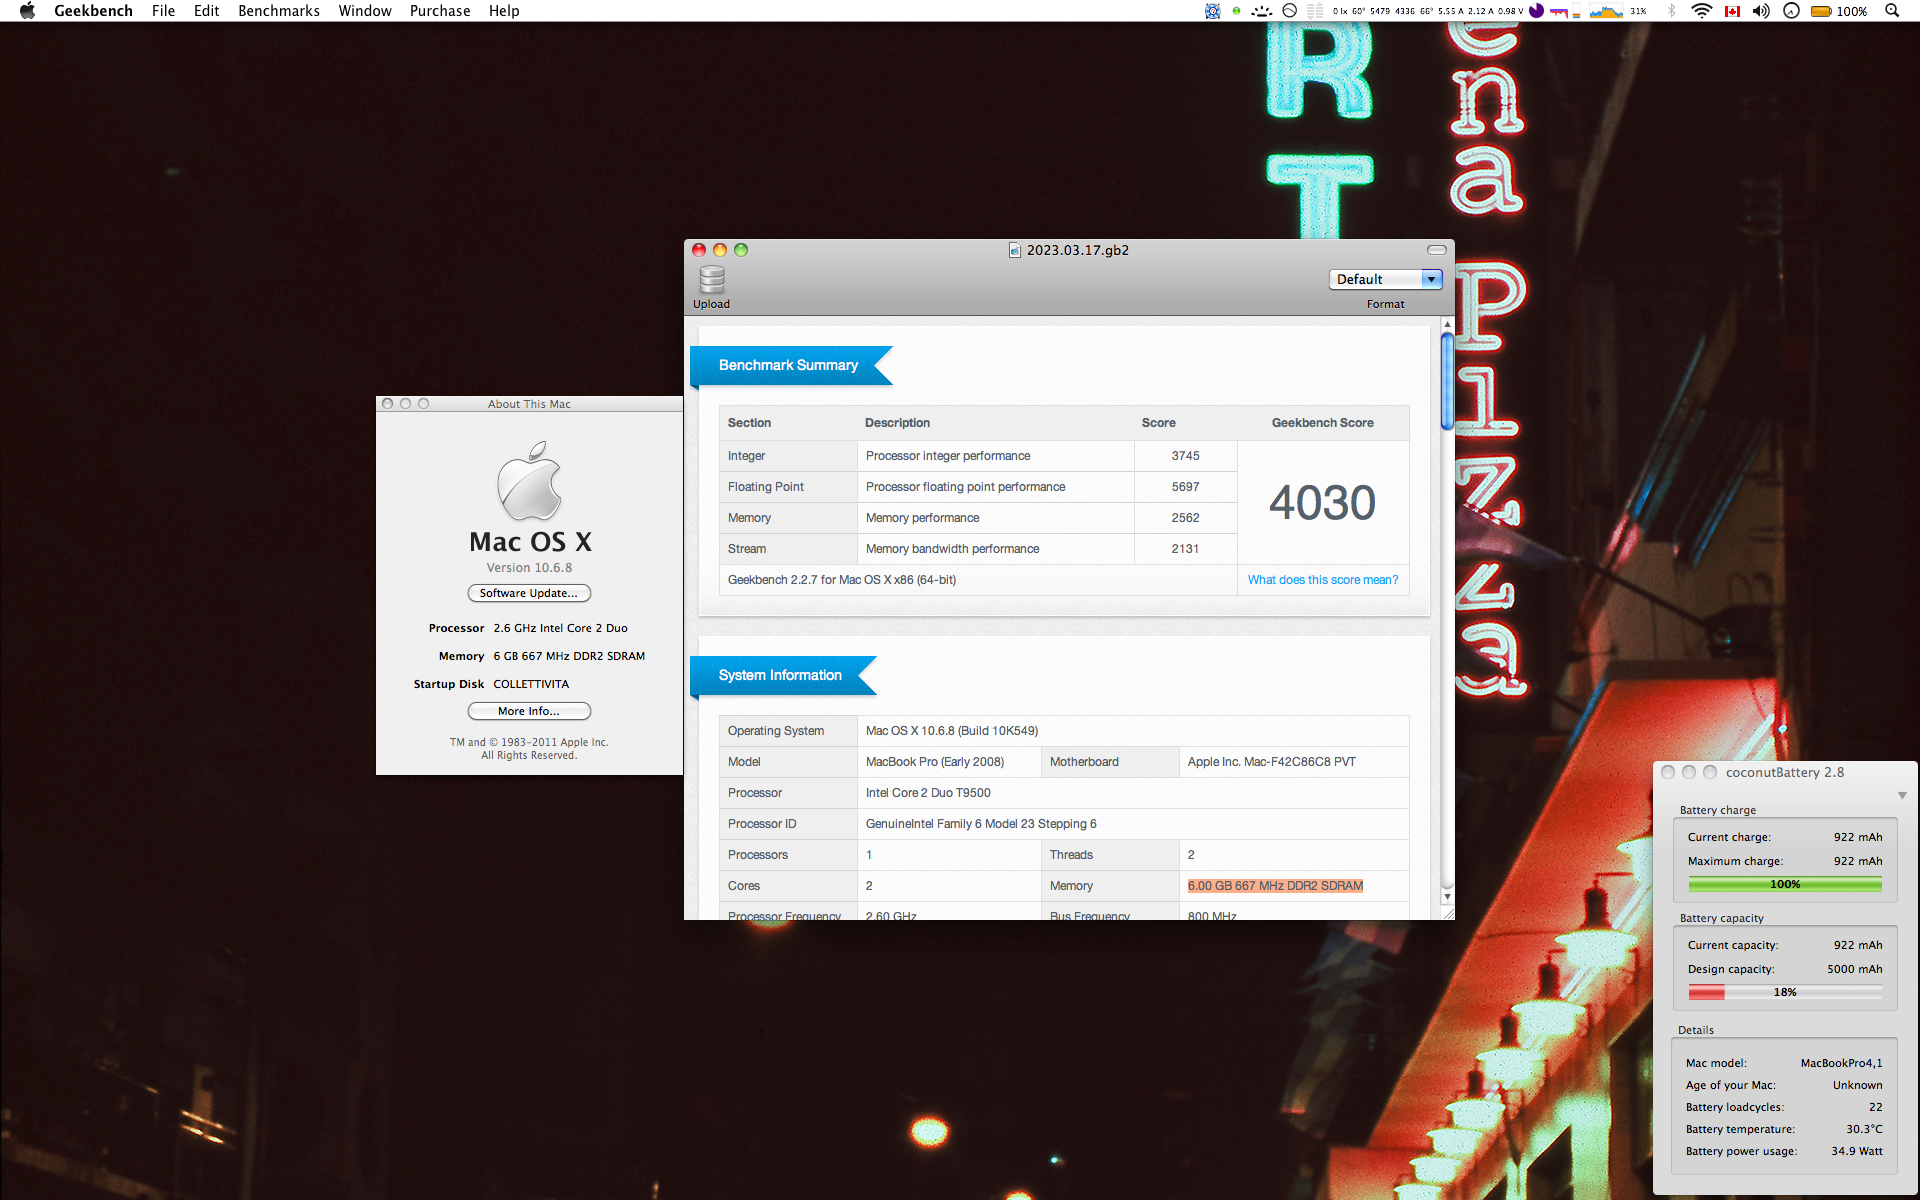Click the battery status icon

pyautogui.click(x=1821, y=11)
